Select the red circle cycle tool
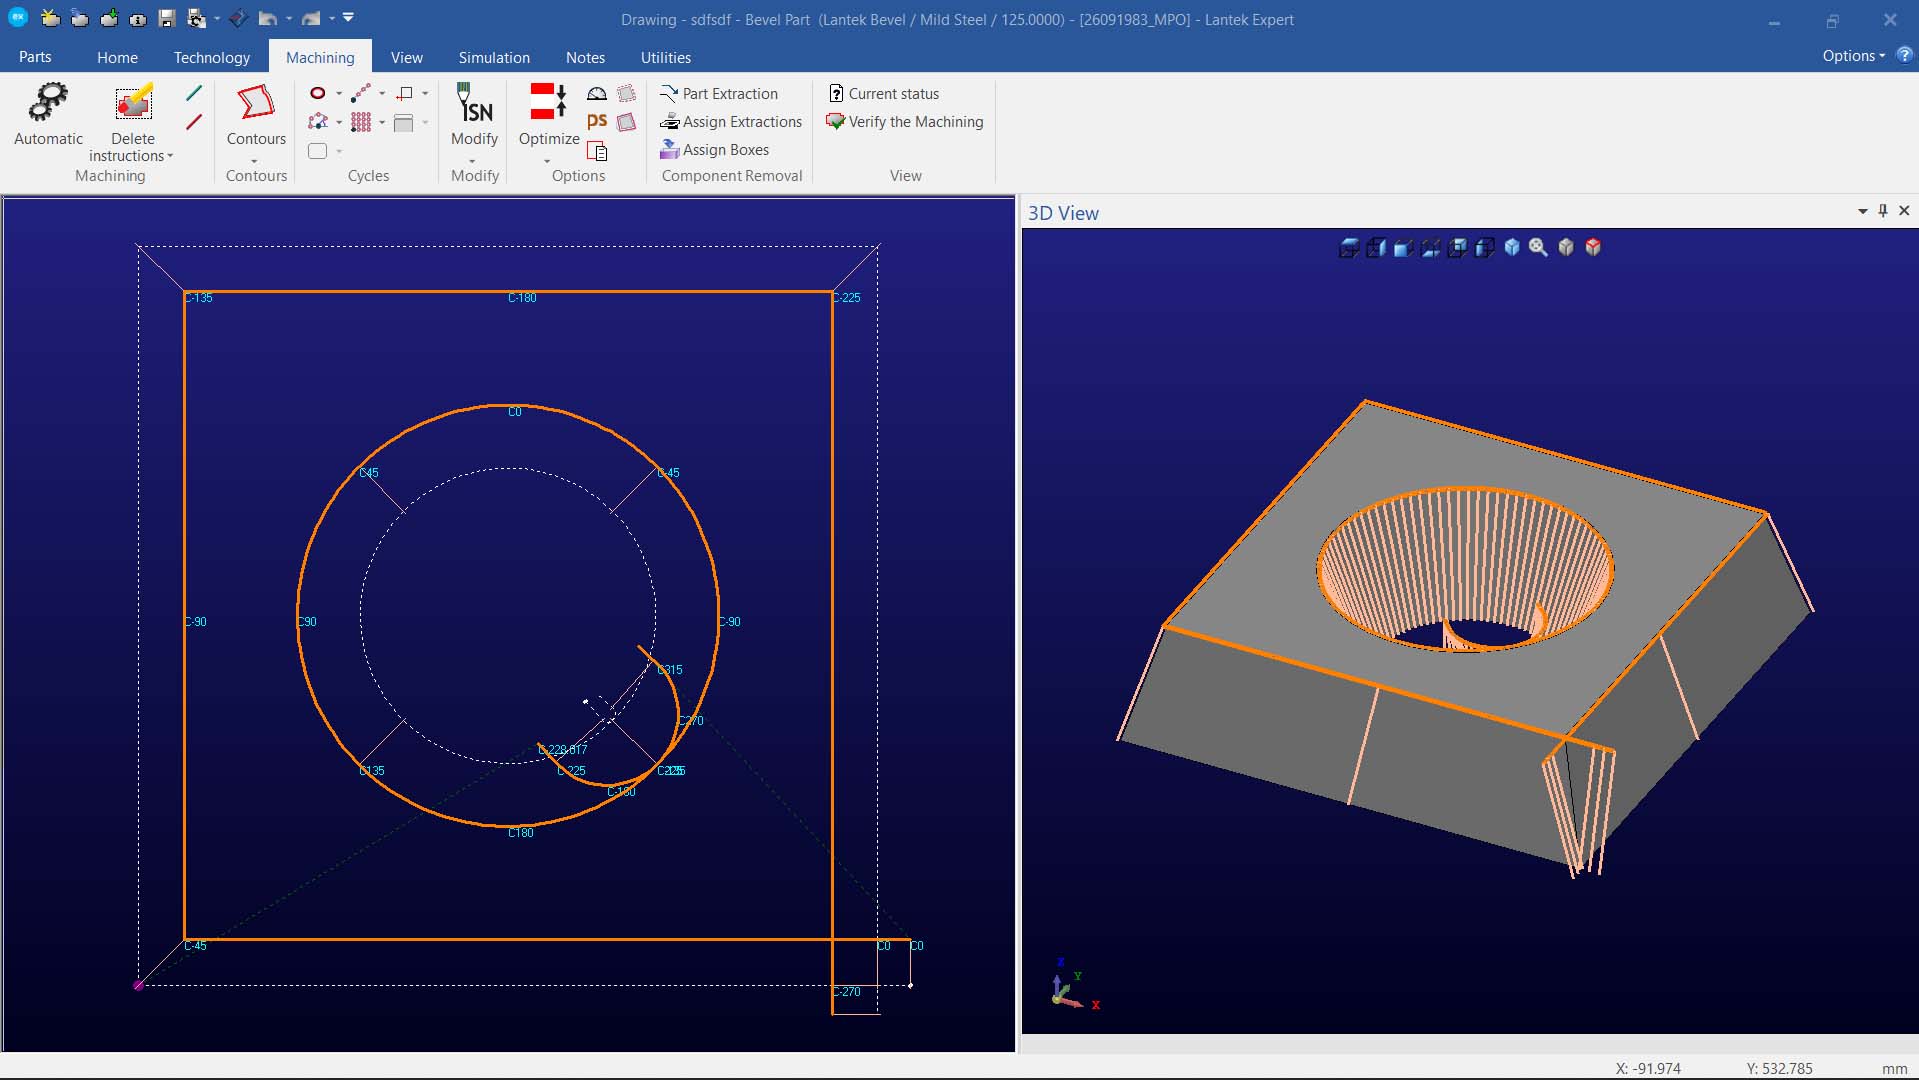 pos(318,93)
